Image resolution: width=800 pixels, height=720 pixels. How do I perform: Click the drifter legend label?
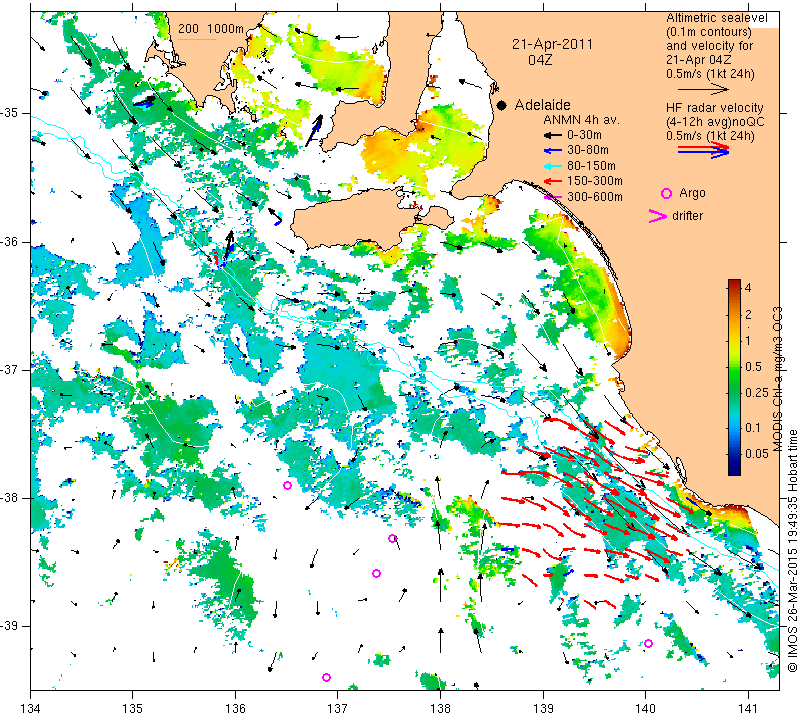pos(687,216)
